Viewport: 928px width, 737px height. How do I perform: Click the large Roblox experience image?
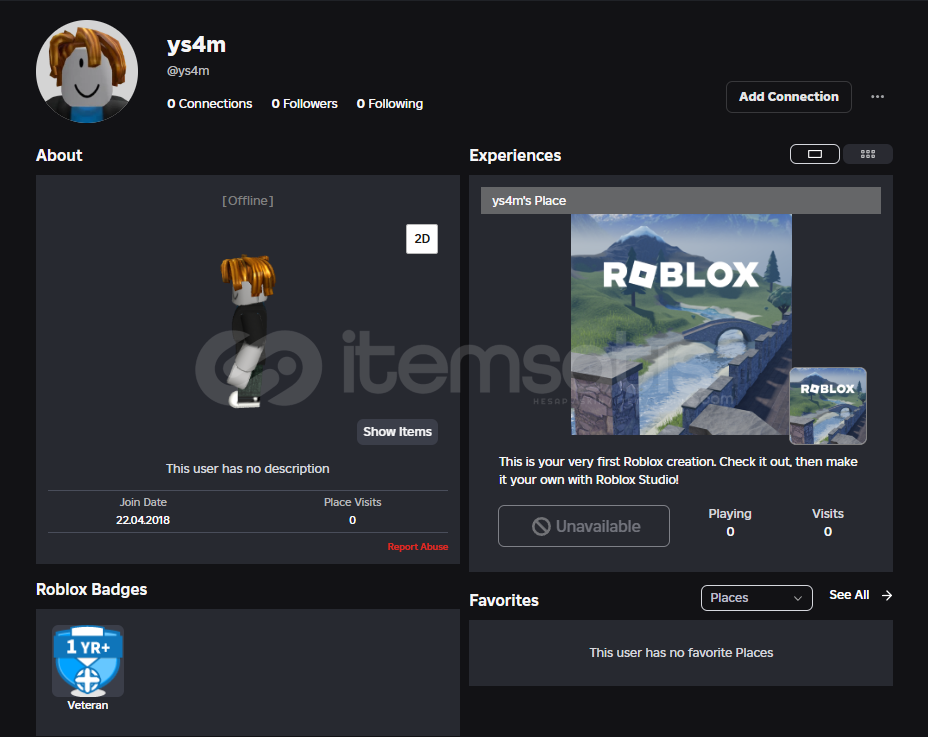[x=681, y=324]
